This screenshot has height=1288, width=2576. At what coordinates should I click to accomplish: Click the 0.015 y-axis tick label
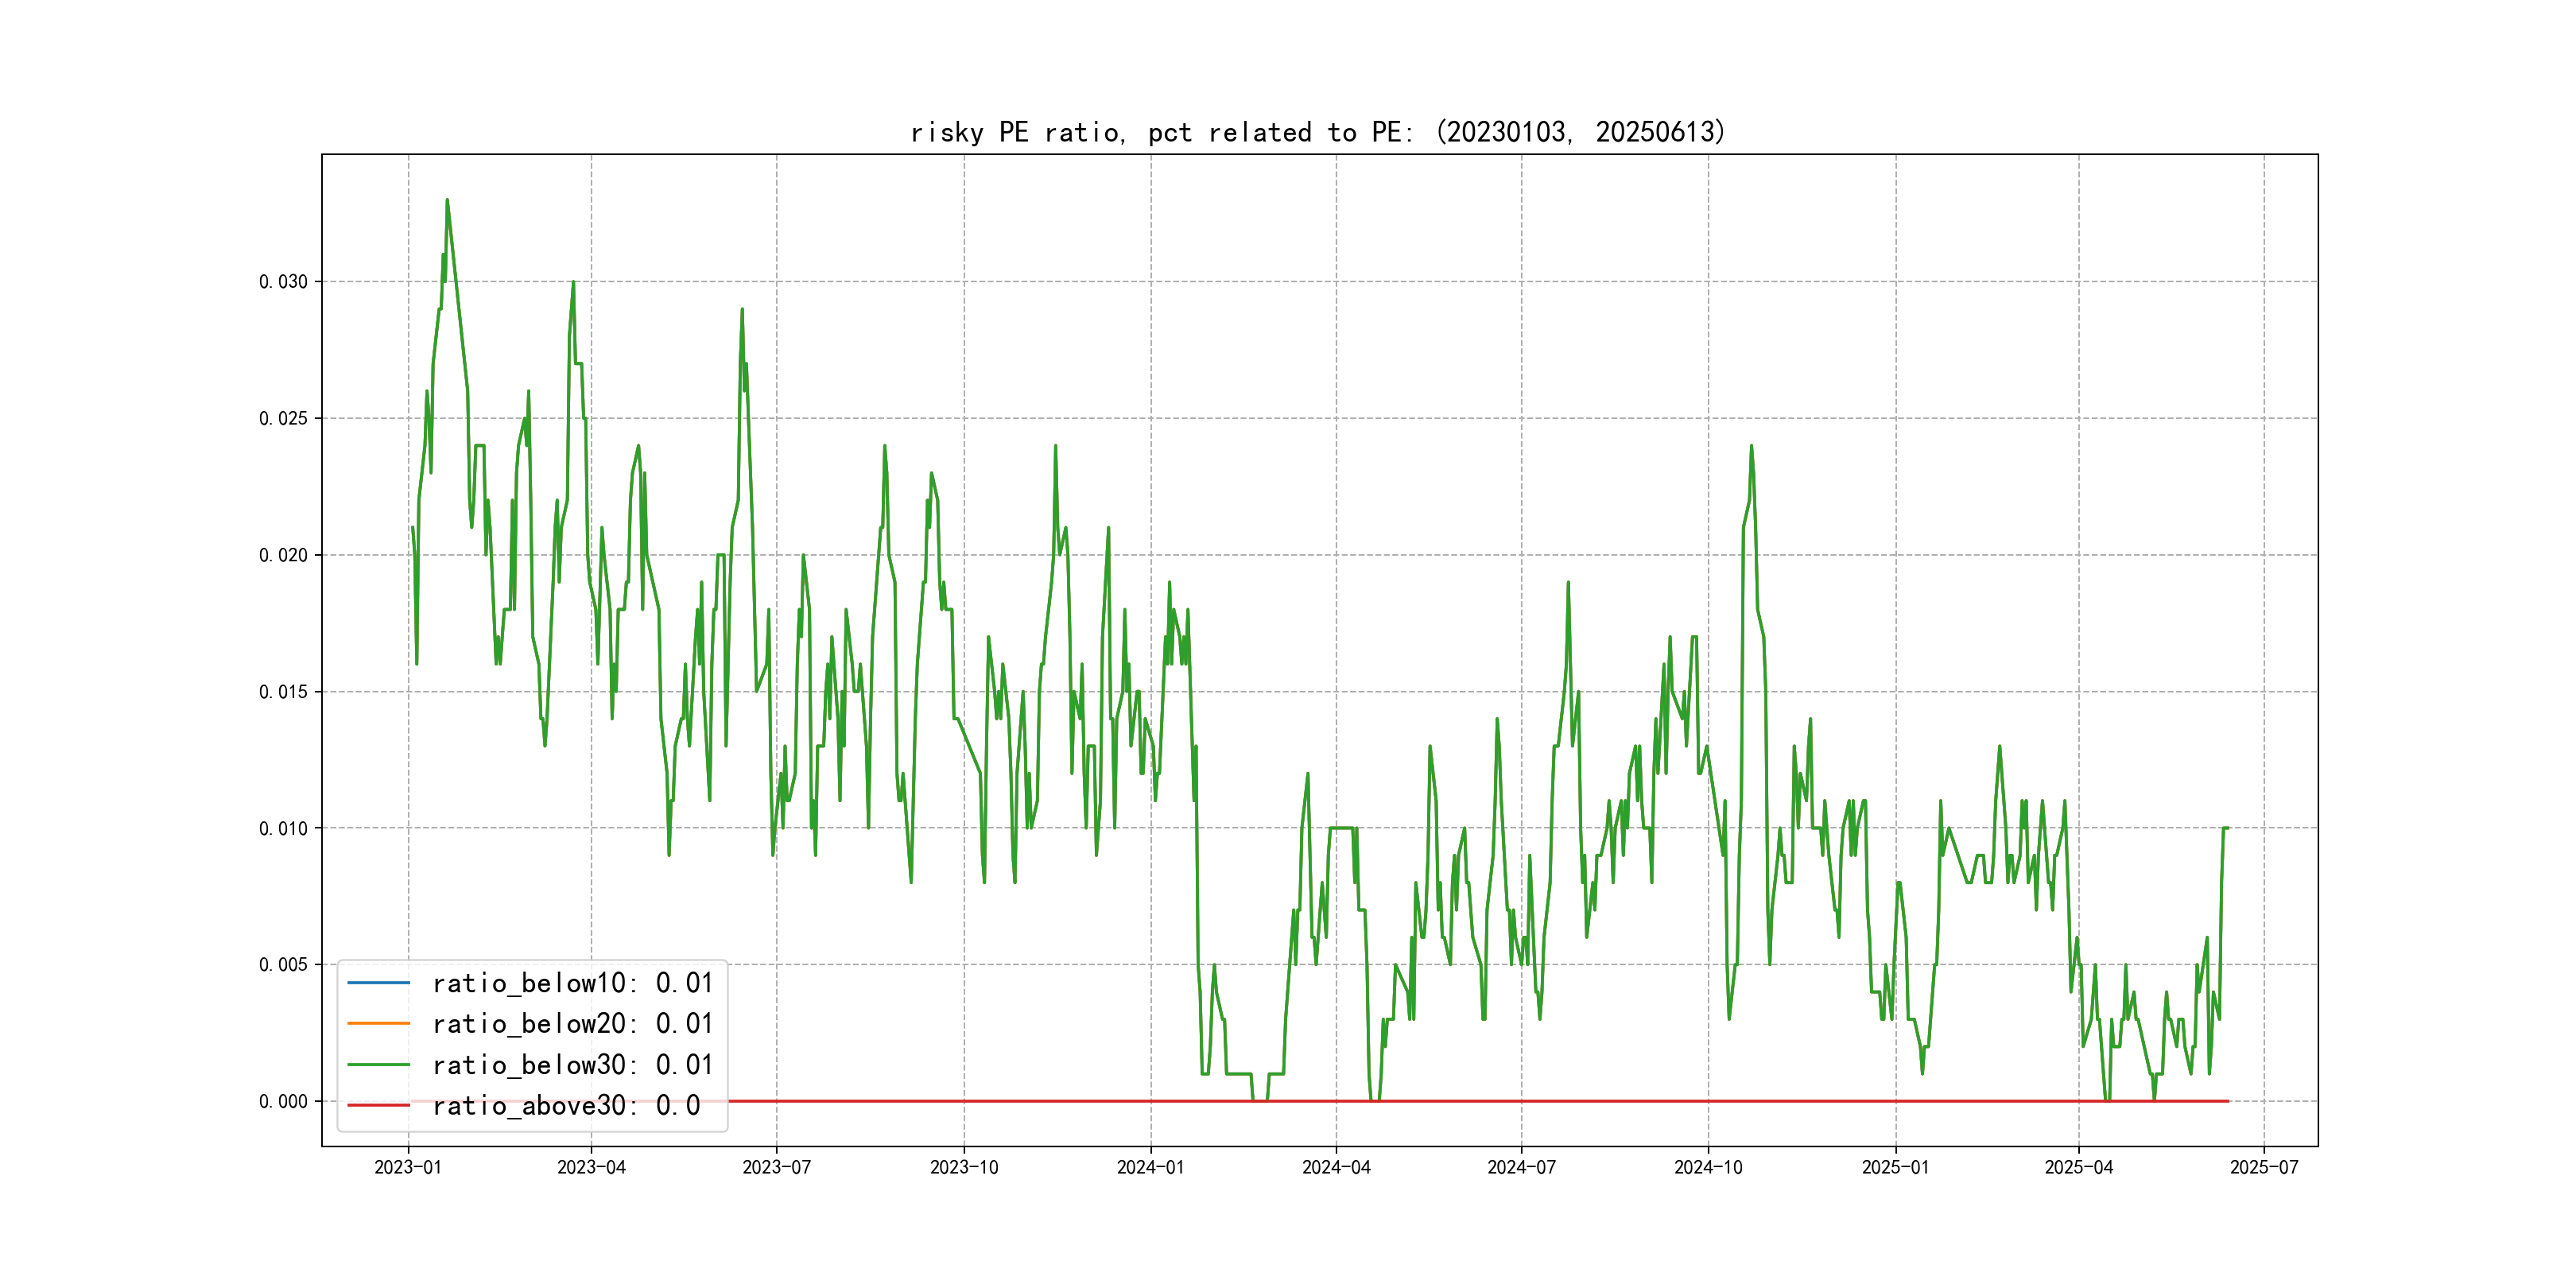point(283,692)
